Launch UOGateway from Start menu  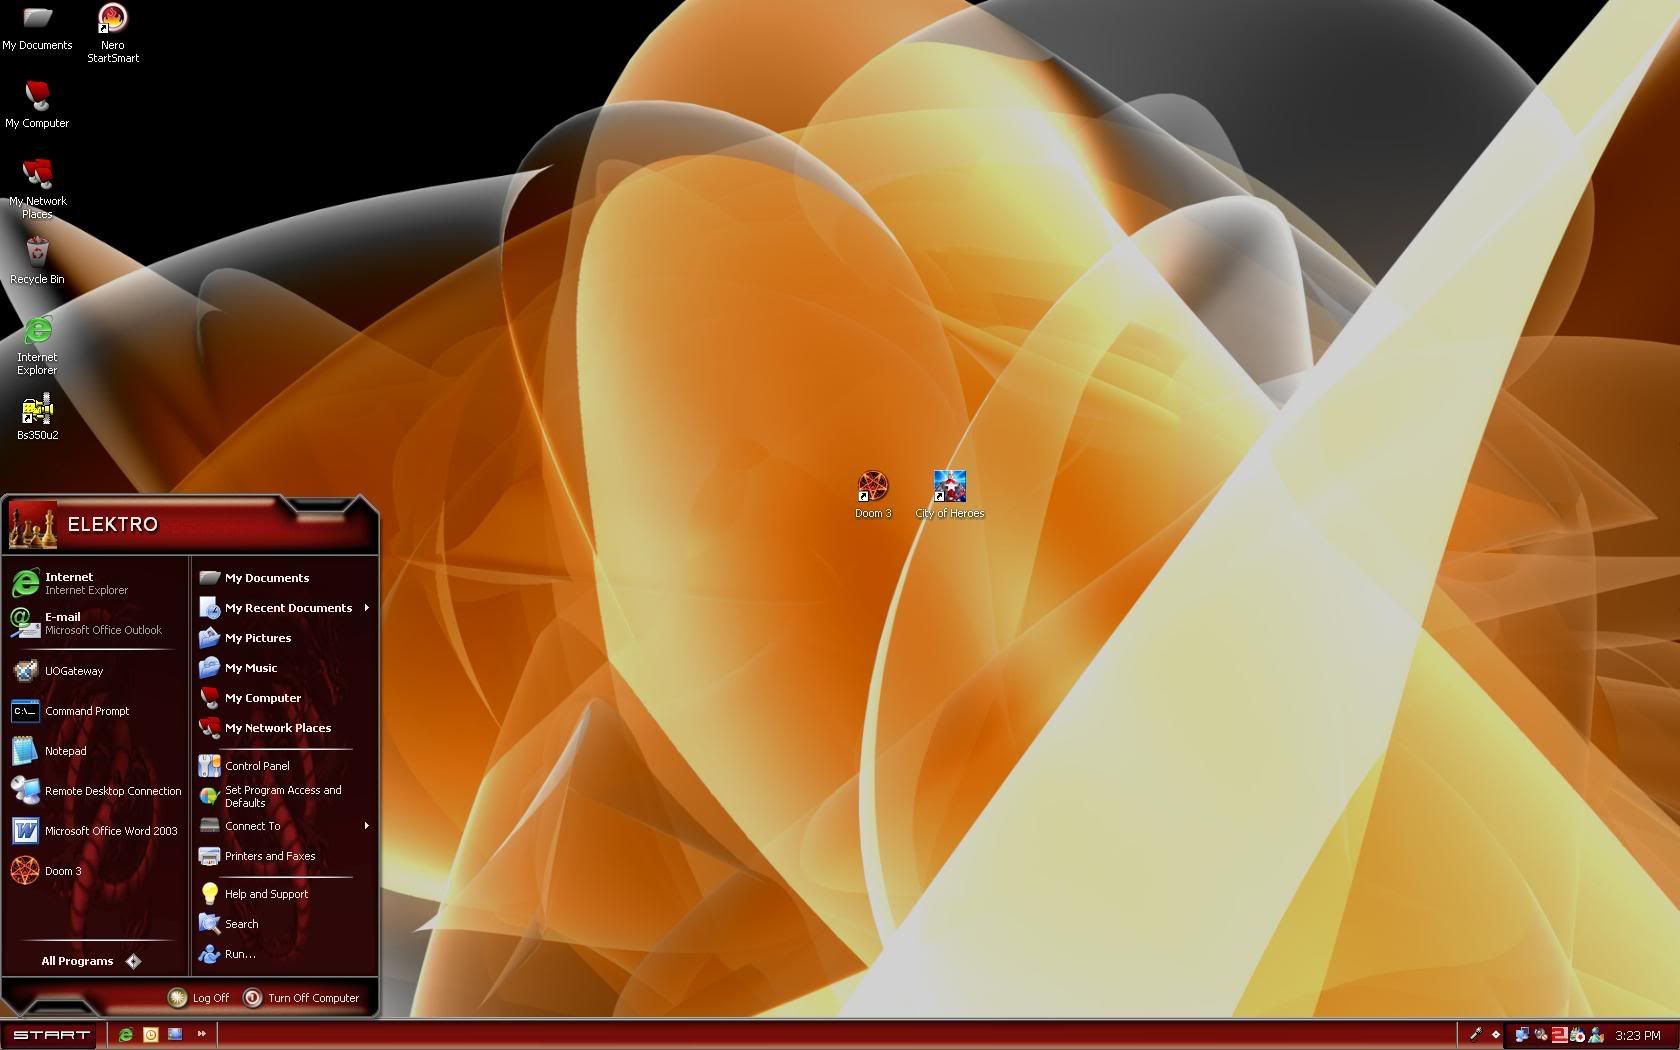click(96, 671)
